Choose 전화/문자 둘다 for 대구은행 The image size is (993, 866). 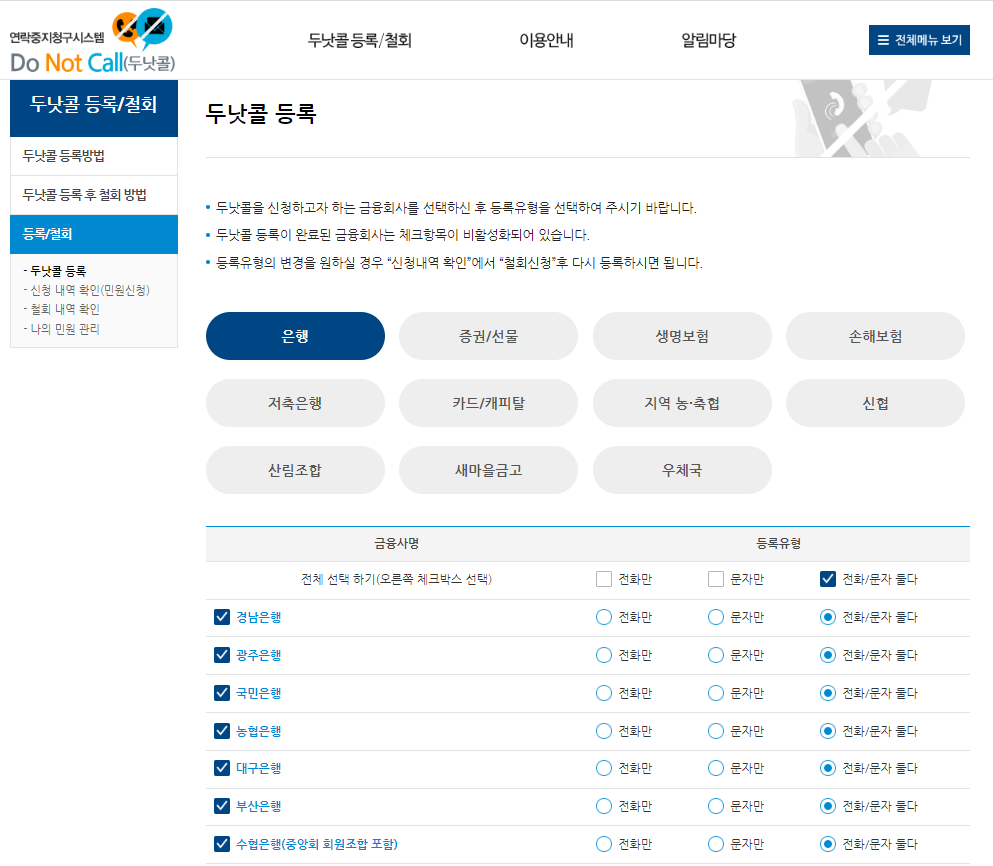(828, 768)
